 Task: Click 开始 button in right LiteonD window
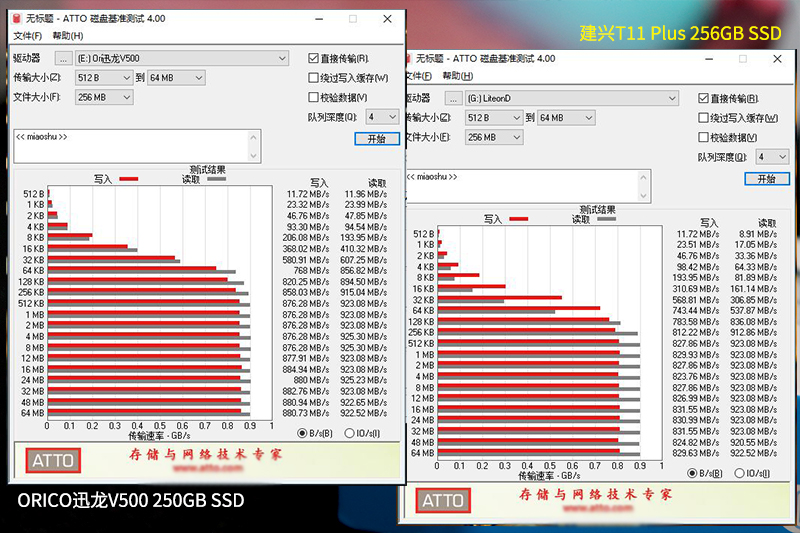coord(766,179)
